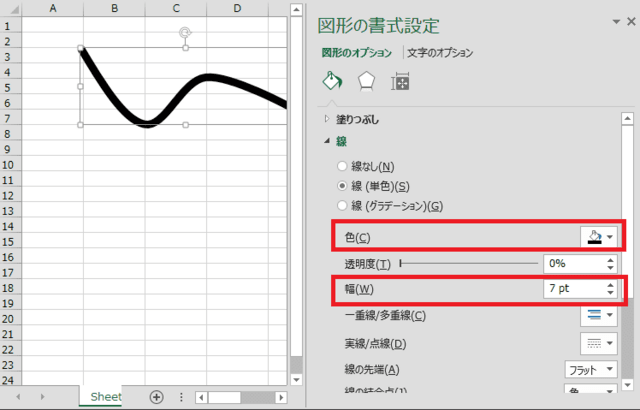
Task: Select the 線なし radio option
Action: pyautogui.click(x=344, y=166)
